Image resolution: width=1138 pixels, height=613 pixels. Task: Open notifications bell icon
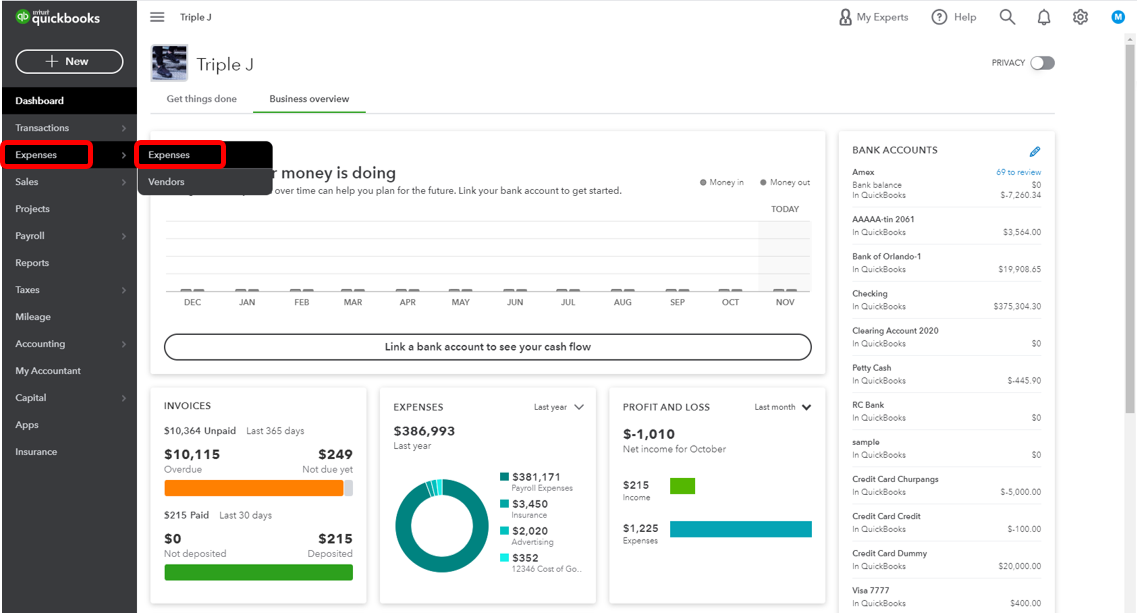pyautogui.click(x=1044, y=17)
